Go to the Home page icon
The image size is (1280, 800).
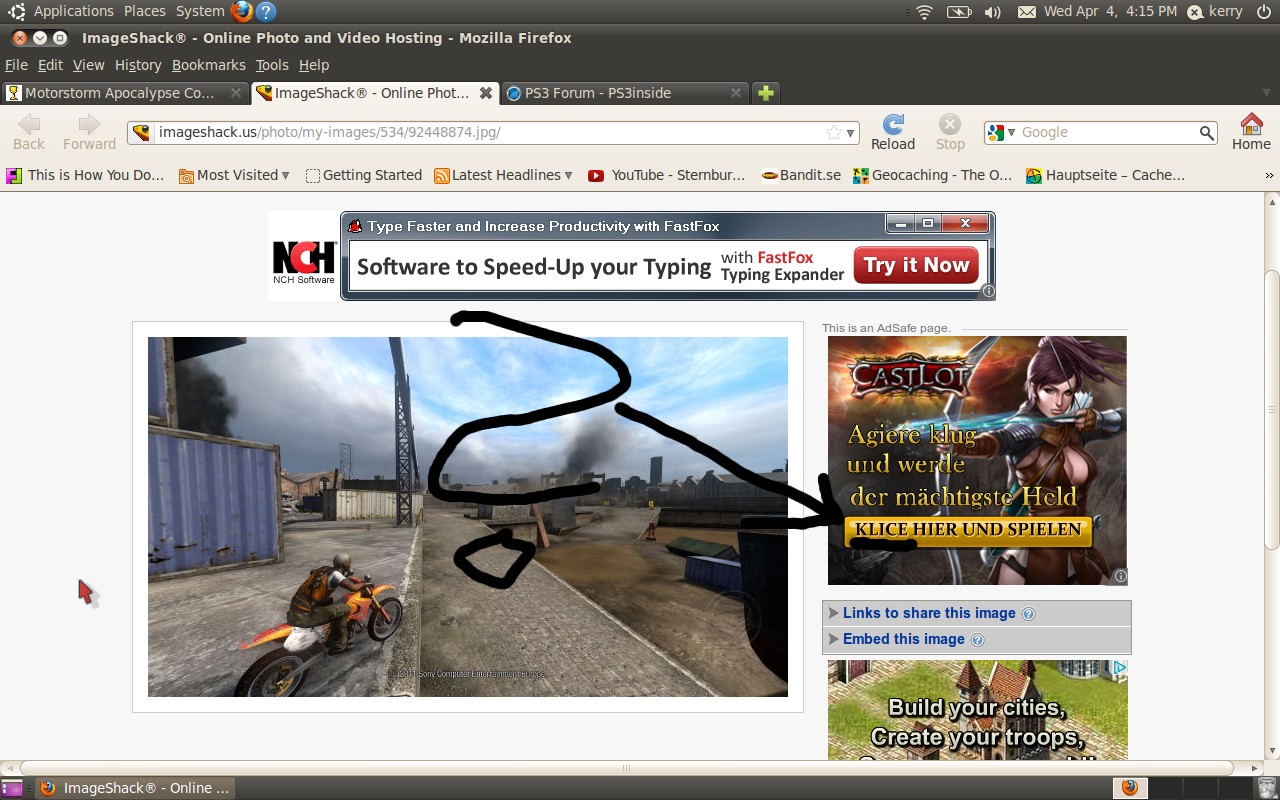(x=1250, y=125)
